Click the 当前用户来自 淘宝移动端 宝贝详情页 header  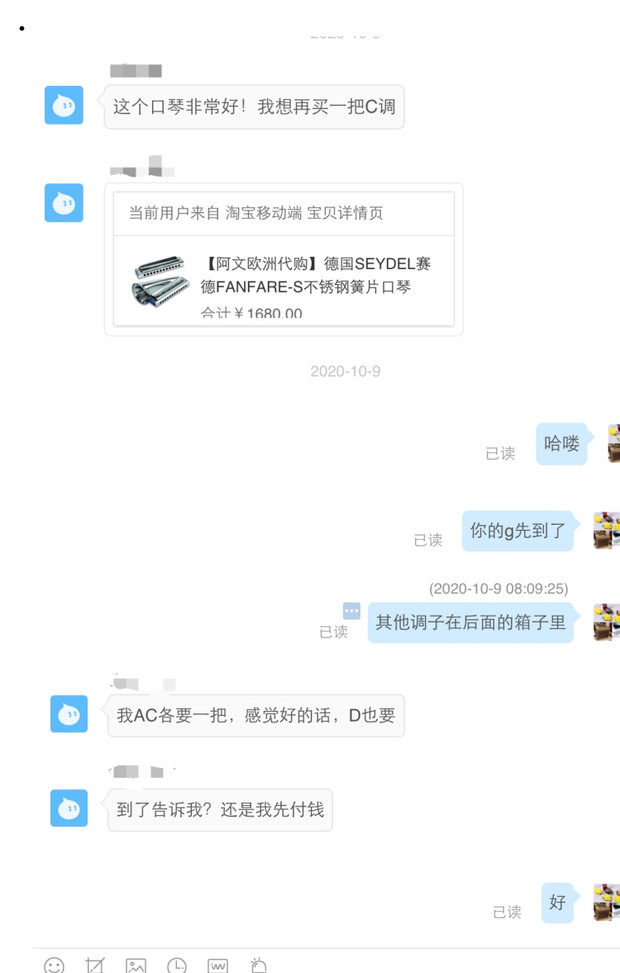pyautogui.click(x=284, y=213)
